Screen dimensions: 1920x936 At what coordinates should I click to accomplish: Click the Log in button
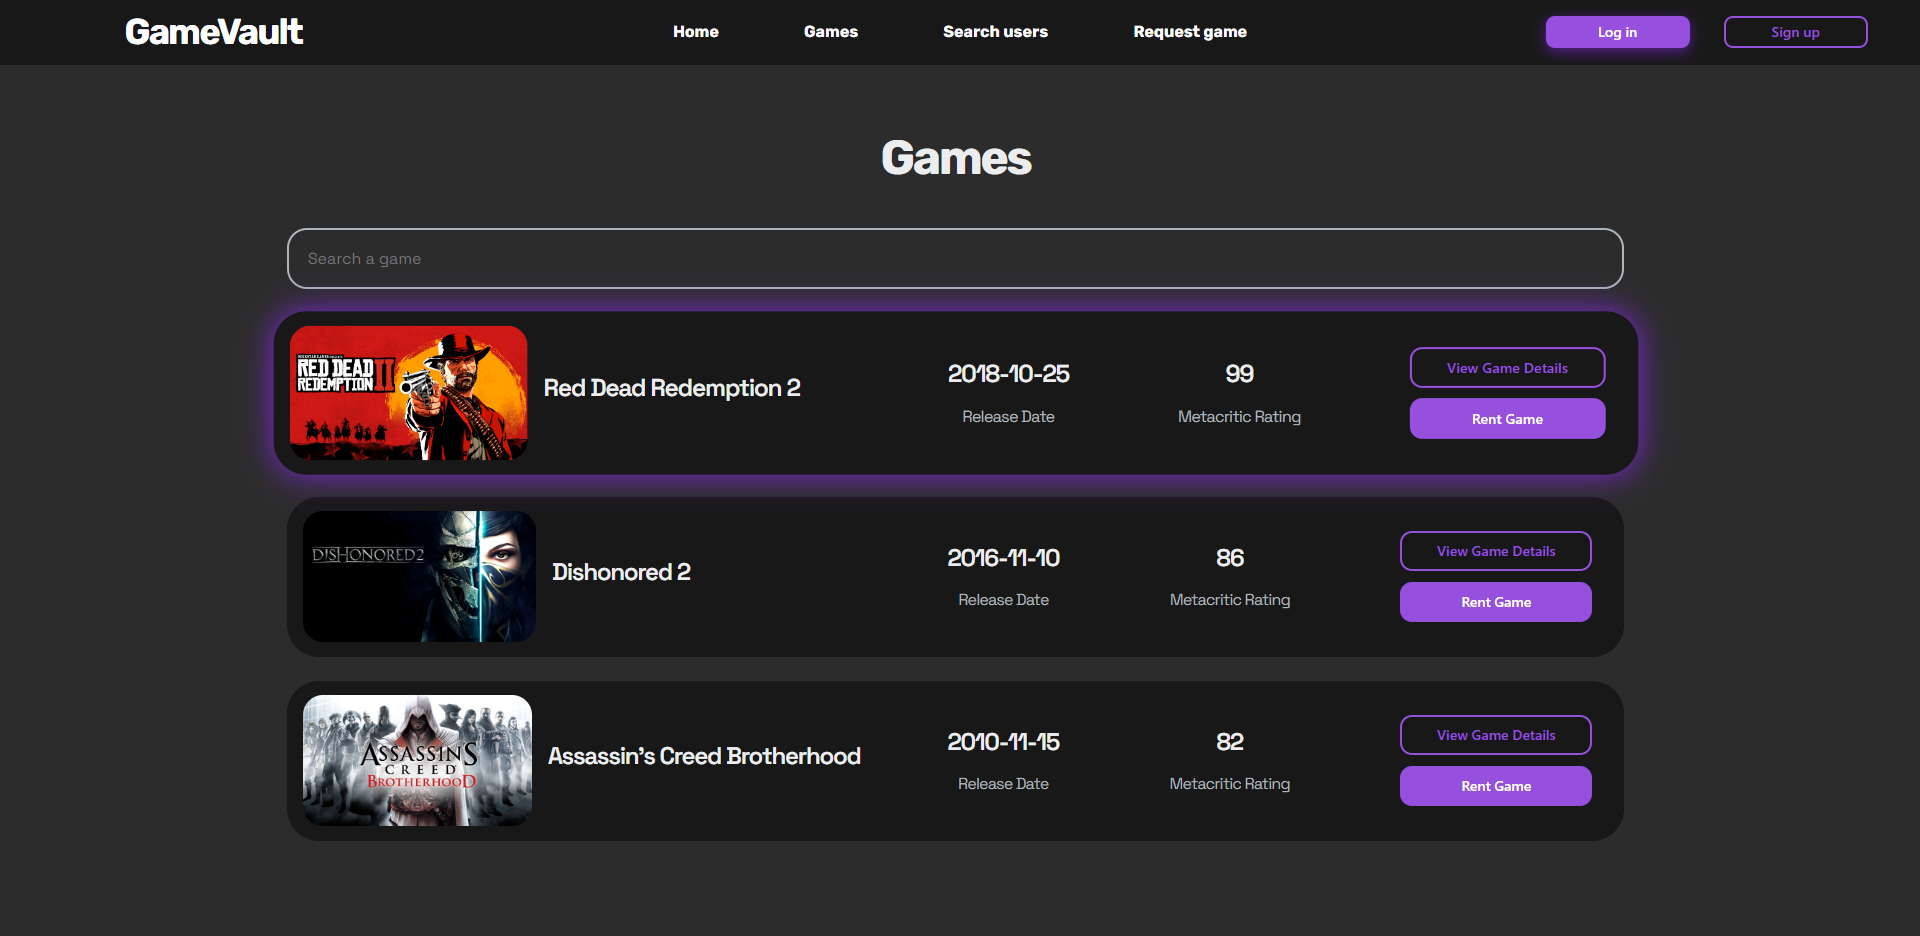point(1618,32)
